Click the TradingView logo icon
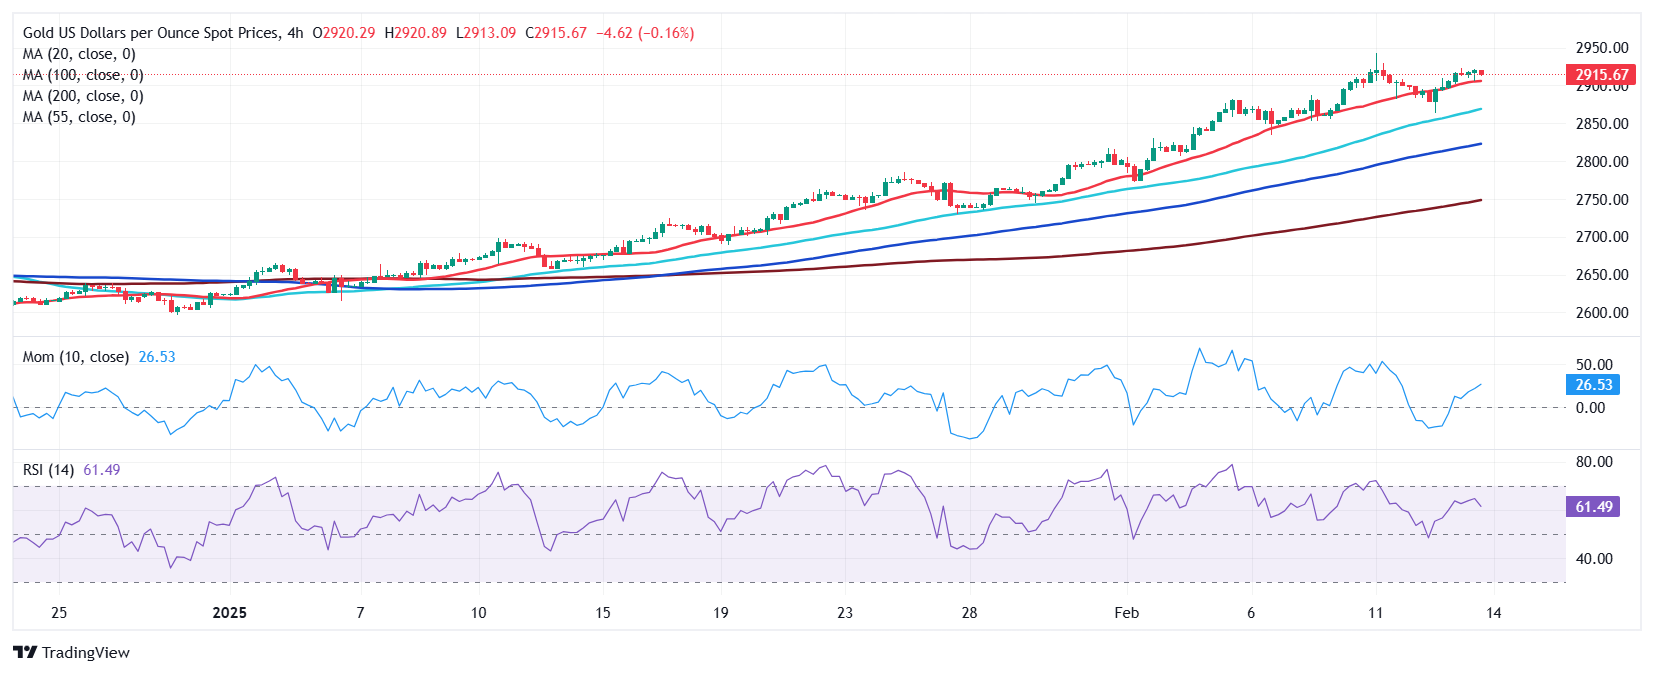Screen dimensions: 1654x674 tap(25, 652)
